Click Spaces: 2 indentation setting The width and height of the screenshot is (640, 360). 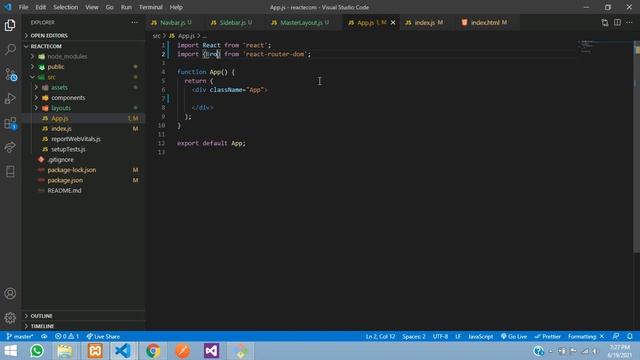(414, 336)
